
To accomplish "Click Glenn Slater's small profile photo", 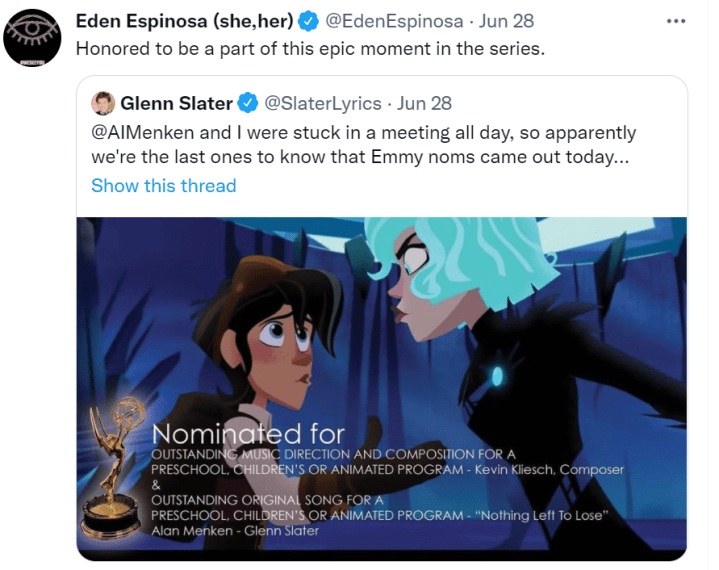I will tap(103, 102).
